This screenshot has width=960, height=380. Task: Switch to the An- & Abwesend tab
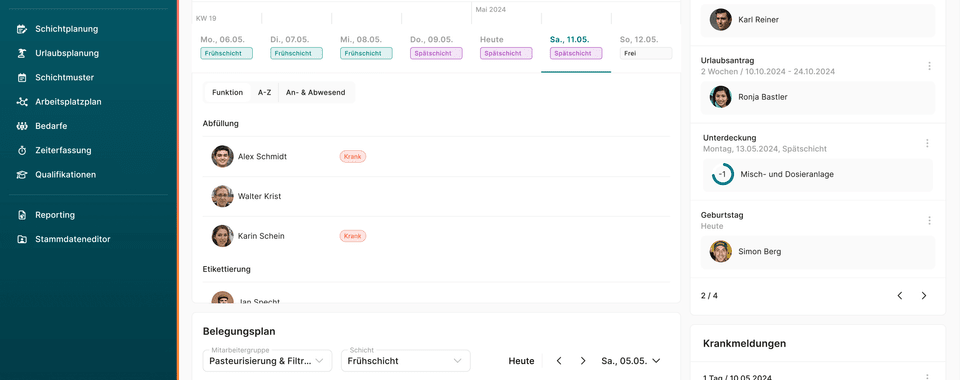(x=315, y=92)
